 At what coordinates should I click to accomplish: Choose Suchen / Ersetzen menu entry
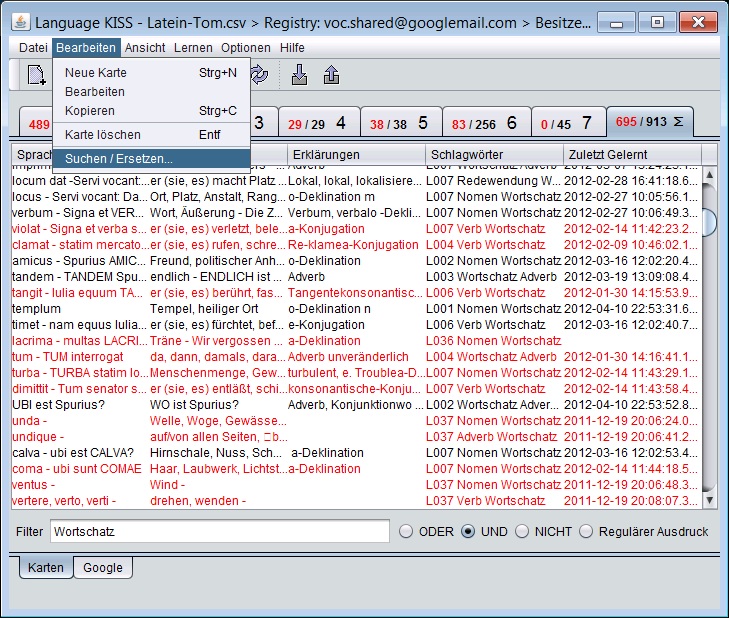(152, 159)
